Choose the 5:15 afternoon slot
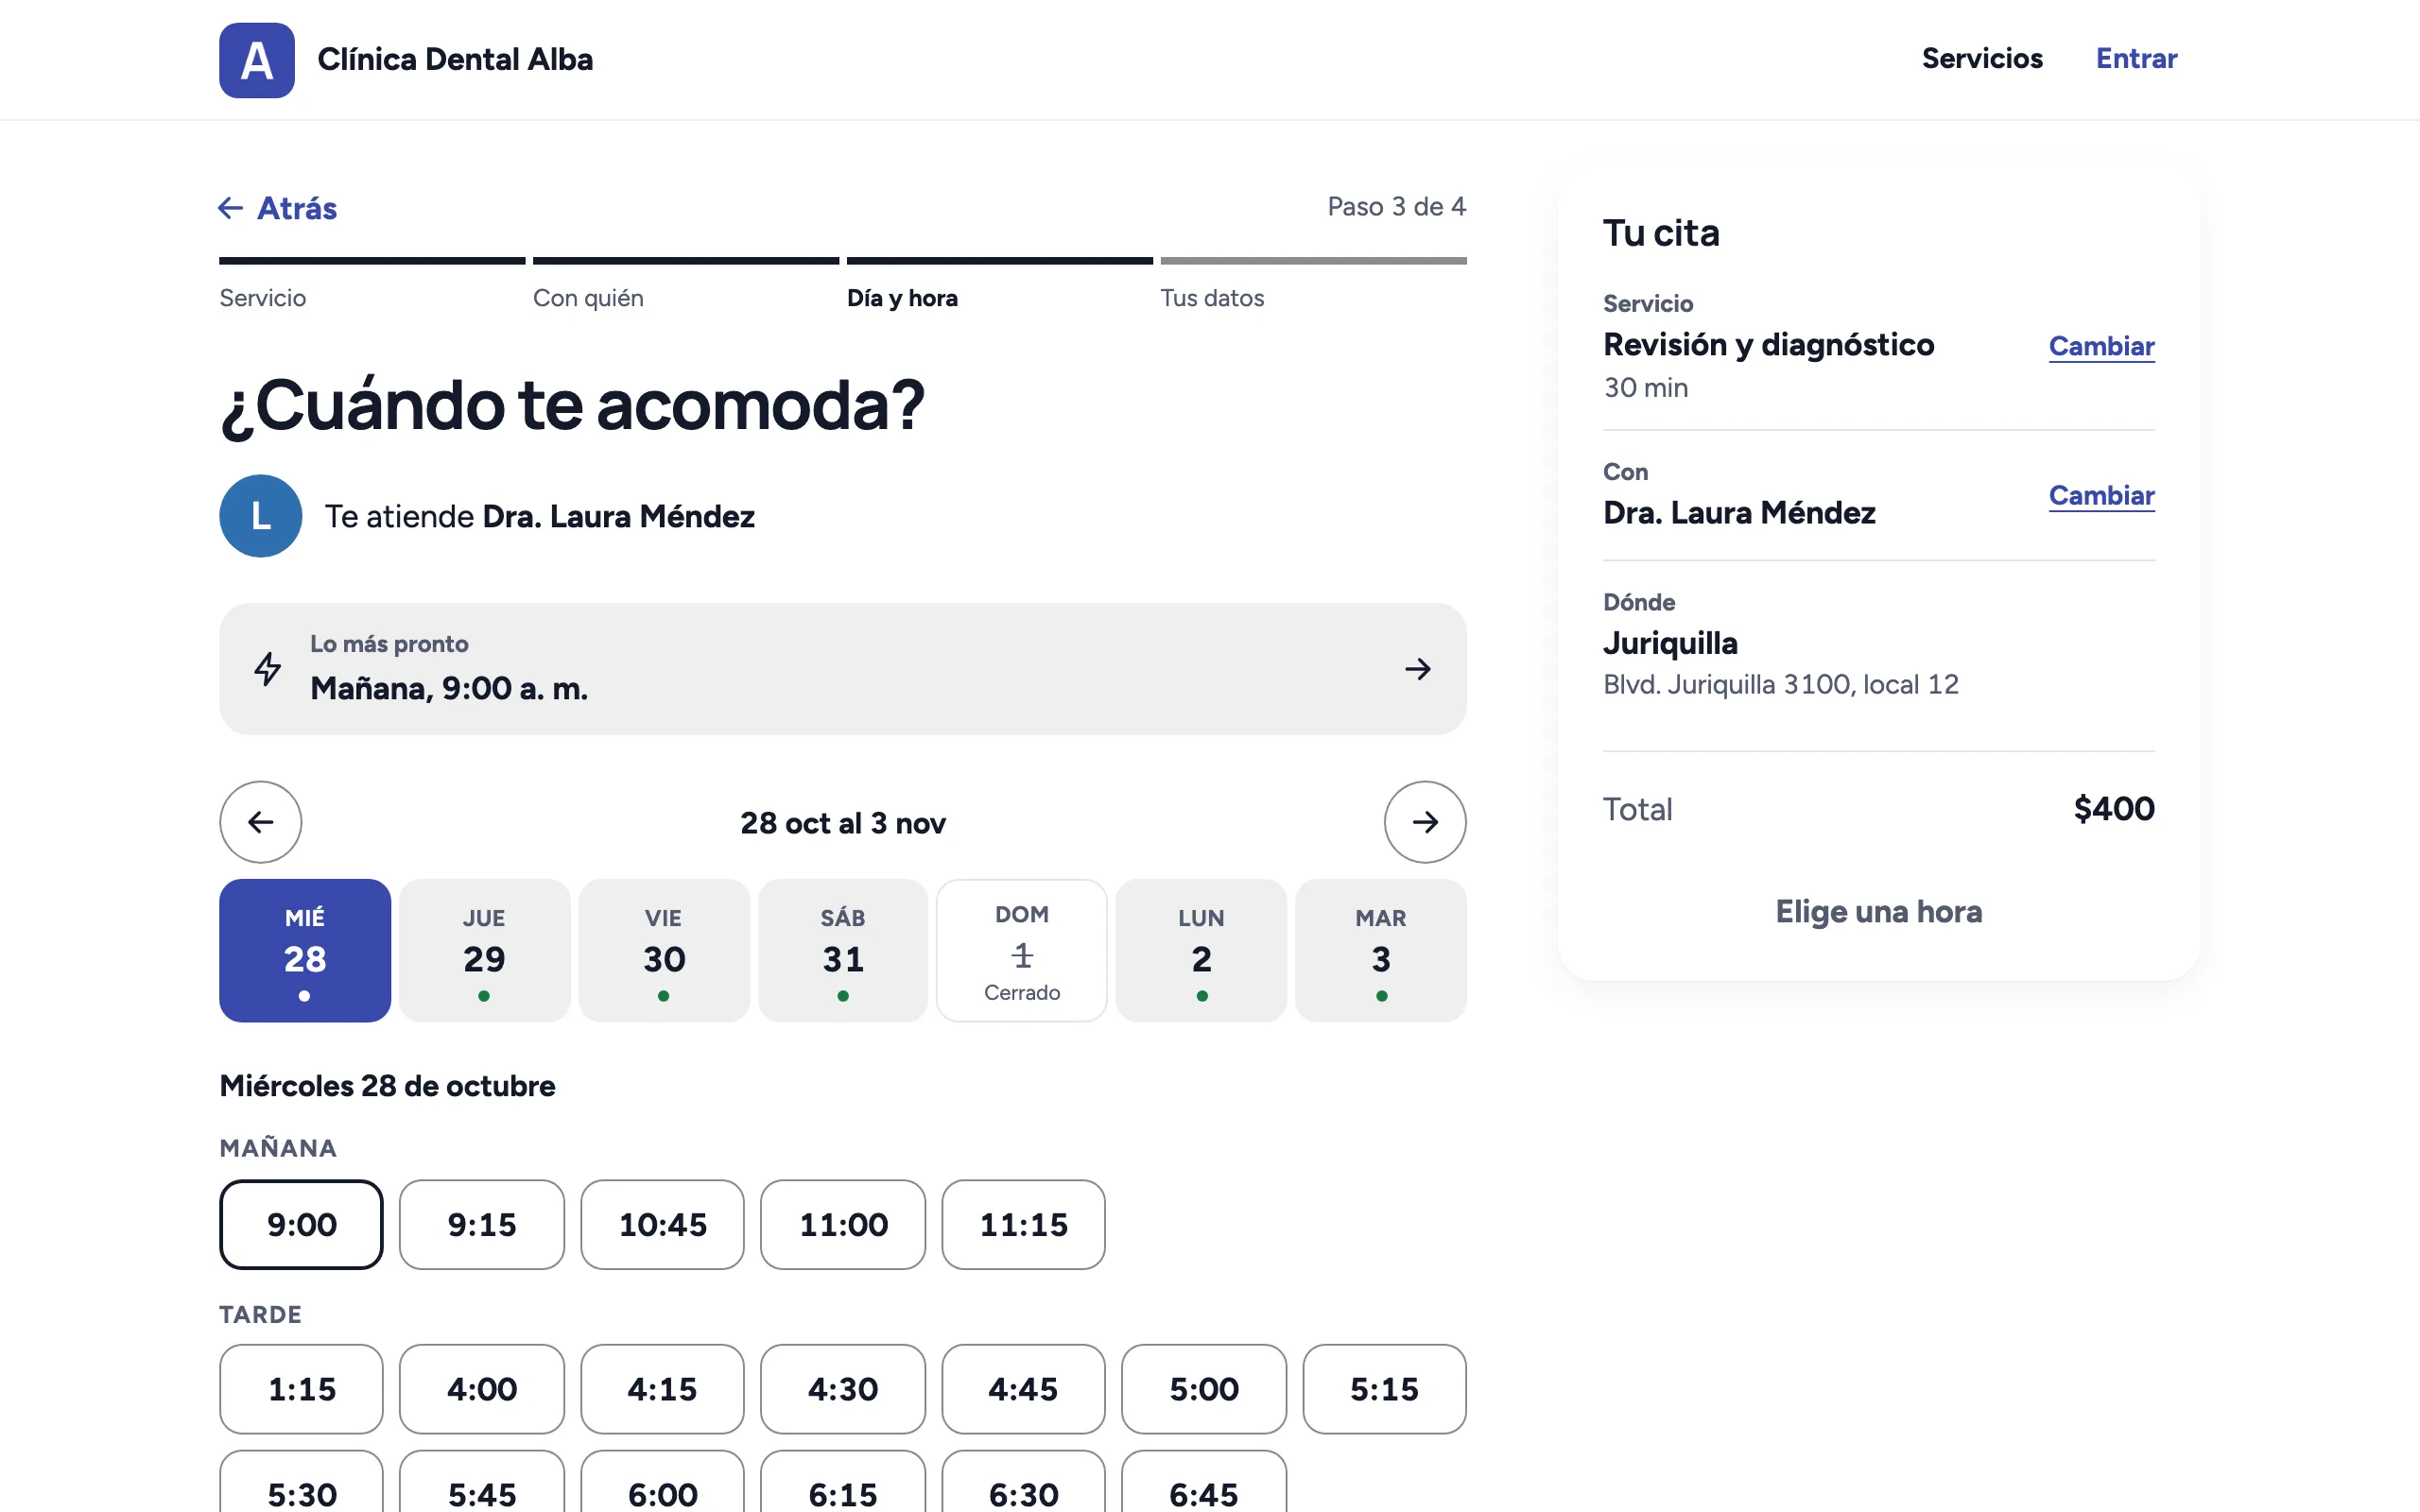This screenshot has width=2420, height=1512. (1384, 1389)
